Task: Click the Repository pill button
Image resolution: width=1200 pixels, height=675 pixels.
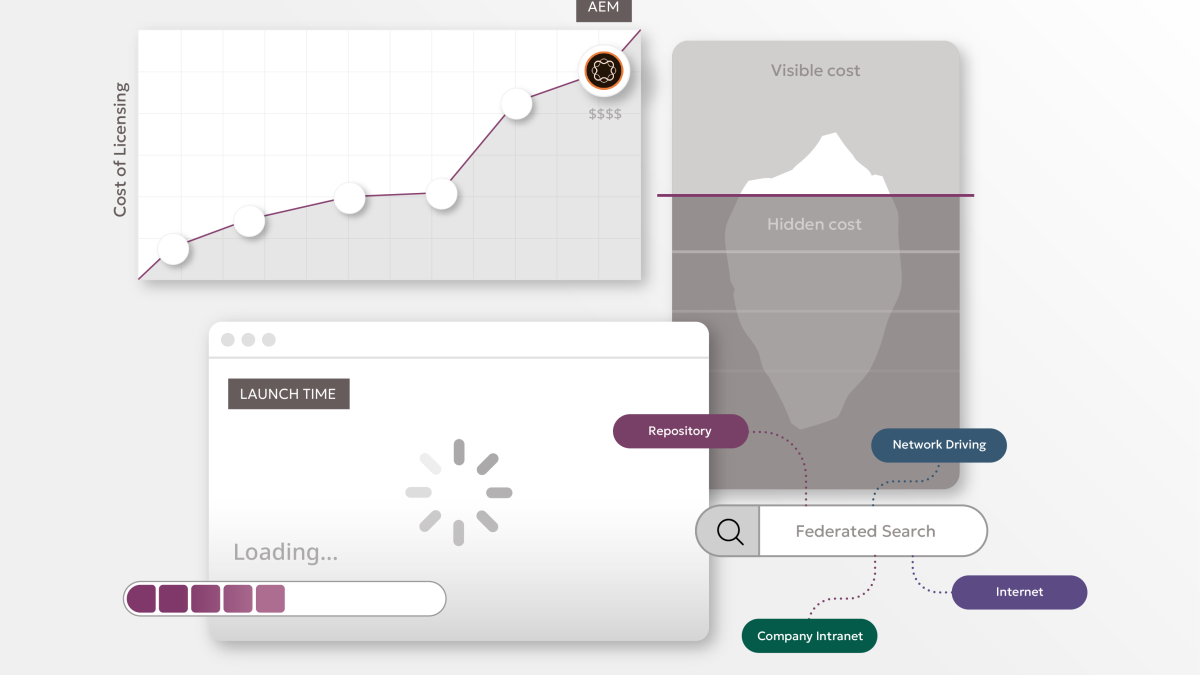Action: click(x=680, y=431)
